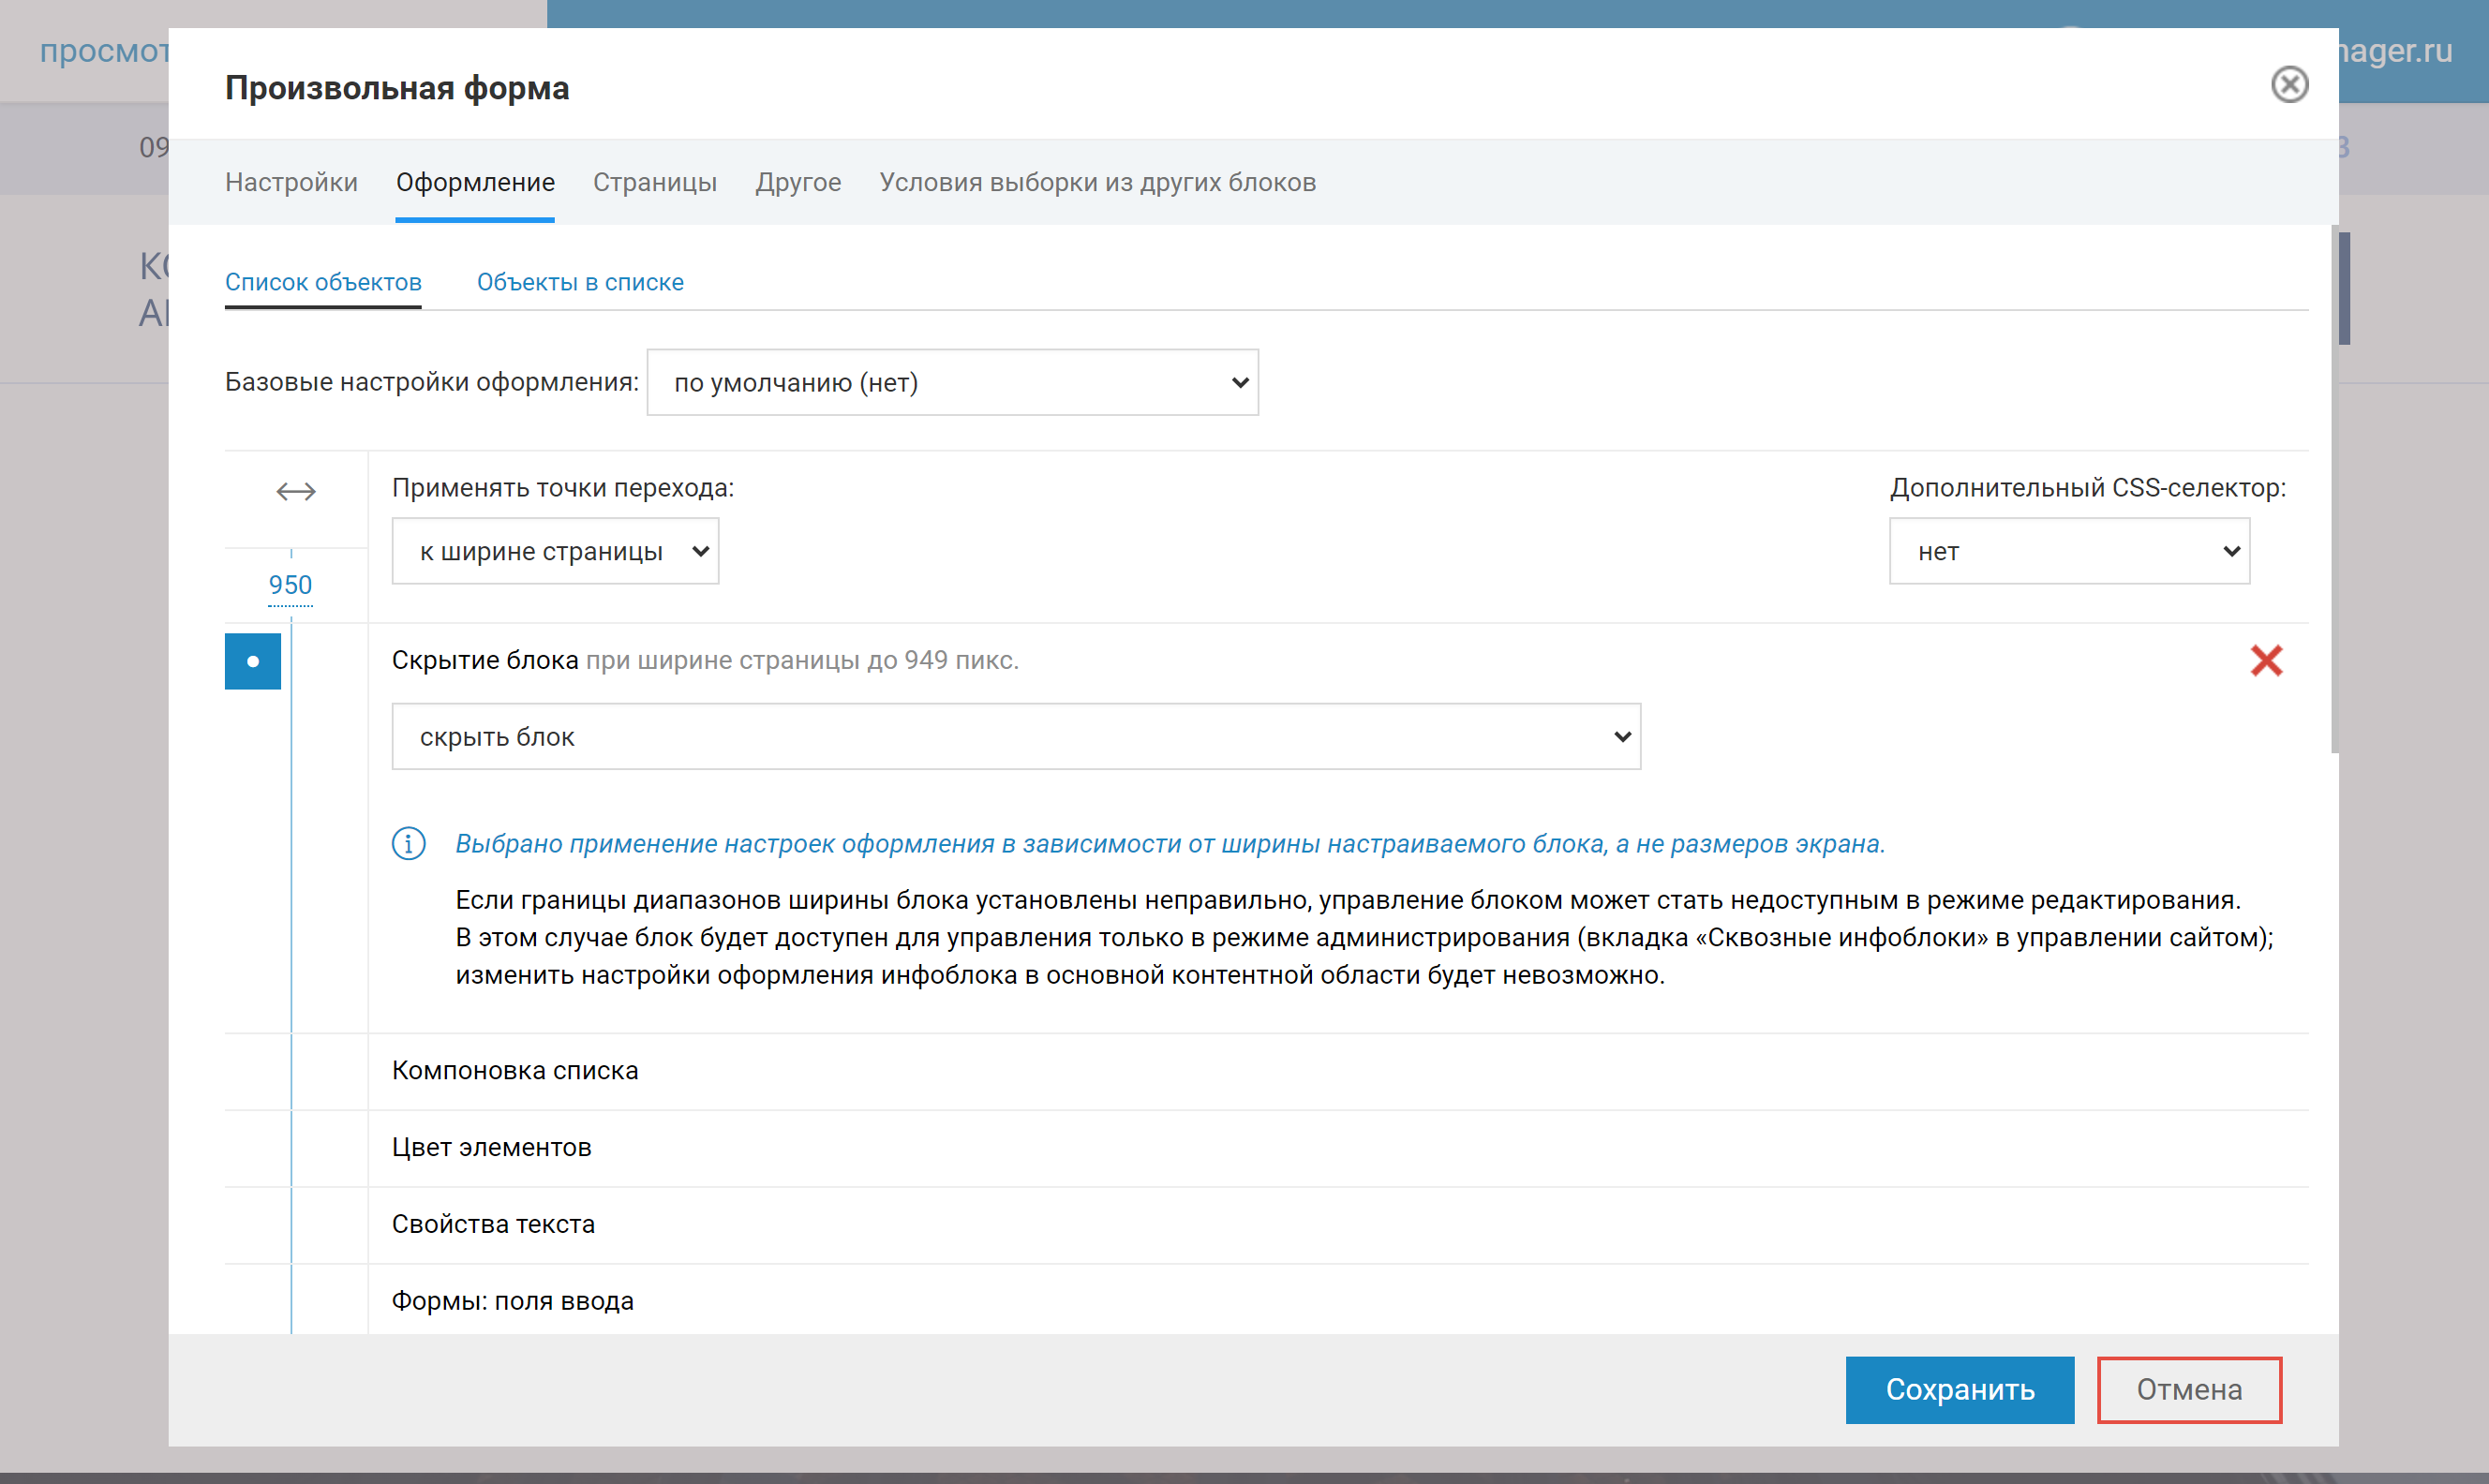
Task: Expand Компоновка списка section
Action: click(x=515, y=1070)
